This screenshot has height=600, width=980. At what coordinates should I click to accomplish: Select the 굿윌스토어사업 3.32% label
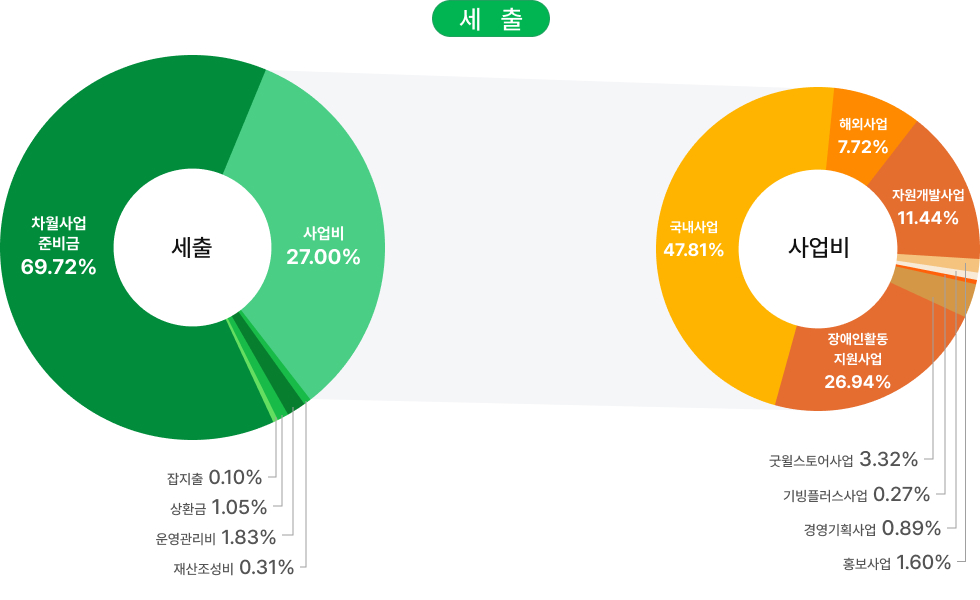click(843, 461)
